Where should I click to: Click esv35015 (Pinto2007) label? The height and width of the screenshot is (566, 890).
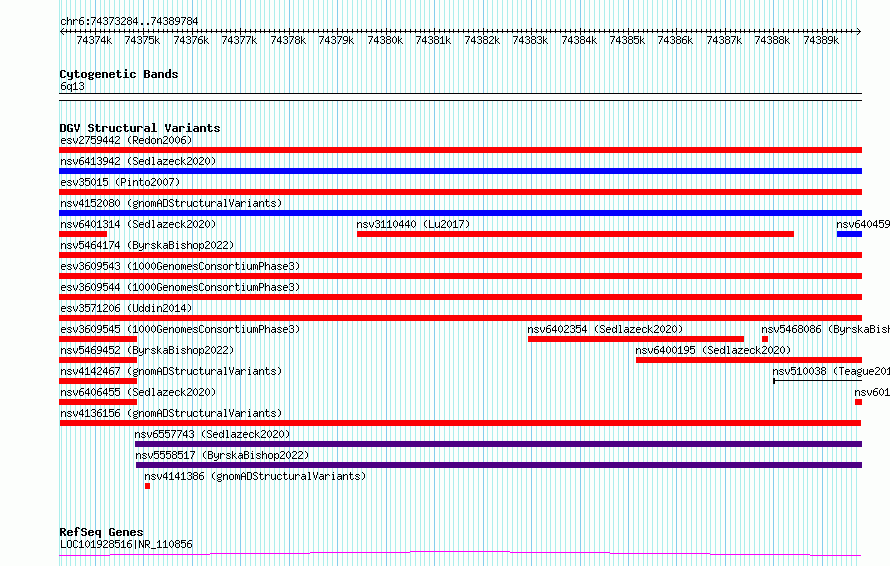coord(120,182)
